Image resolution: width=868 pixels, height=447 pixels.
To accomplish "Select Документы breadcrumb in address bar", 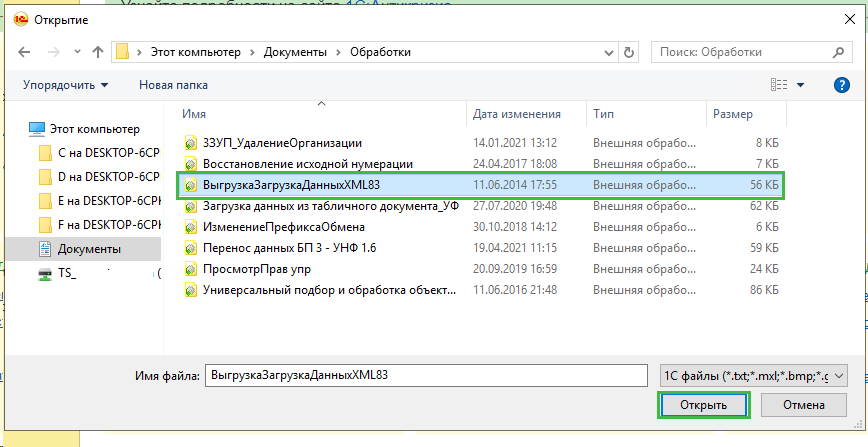I will point(295,52).
